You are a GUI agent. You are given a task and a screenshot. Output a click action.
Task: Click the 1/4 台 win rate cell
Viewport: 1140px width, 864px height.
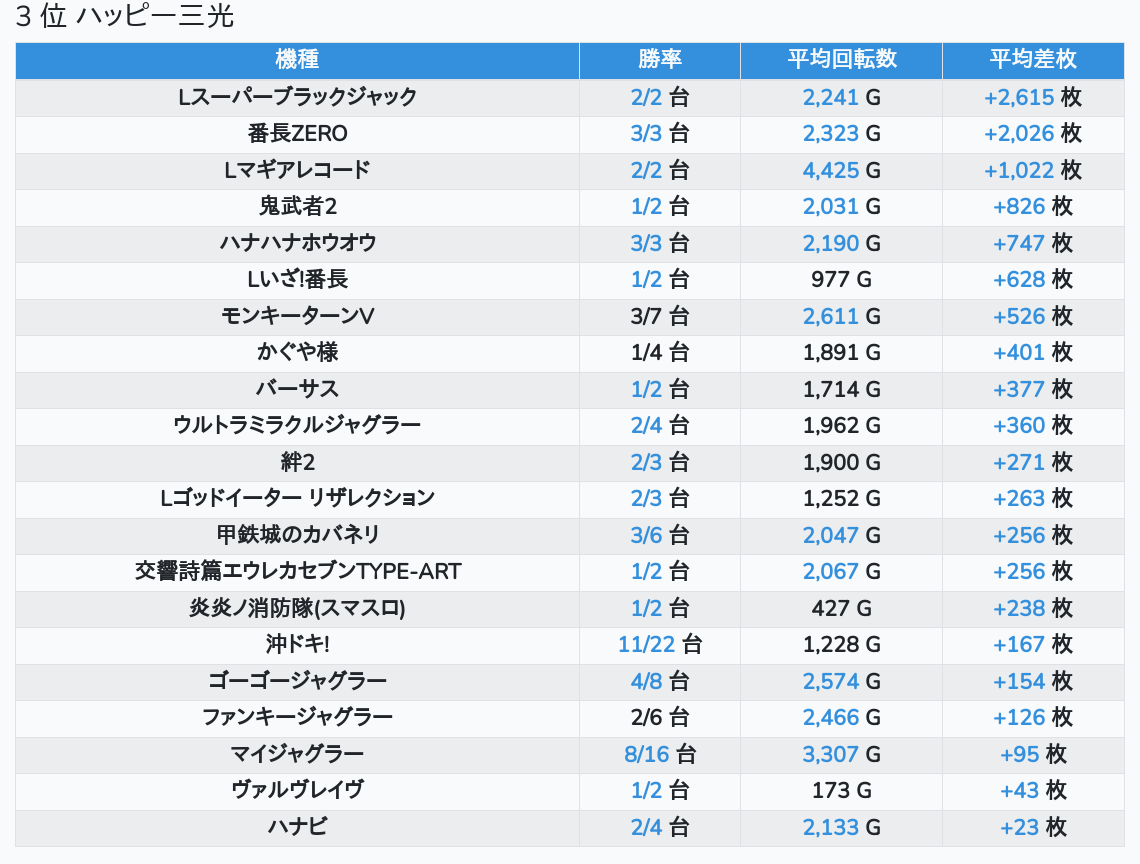(659, 353)
